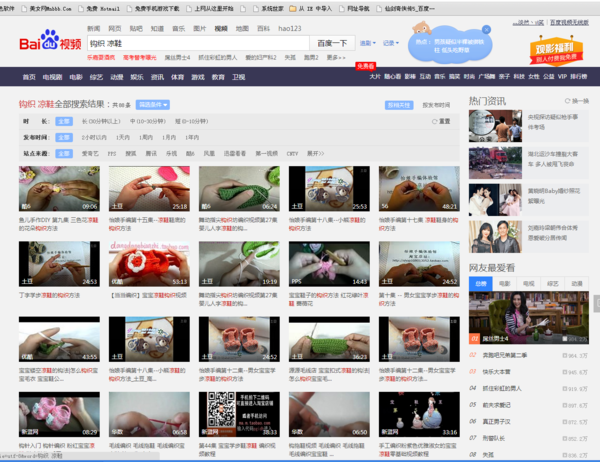Open 电视剧 in the dark navigation bar

(52, 77)
